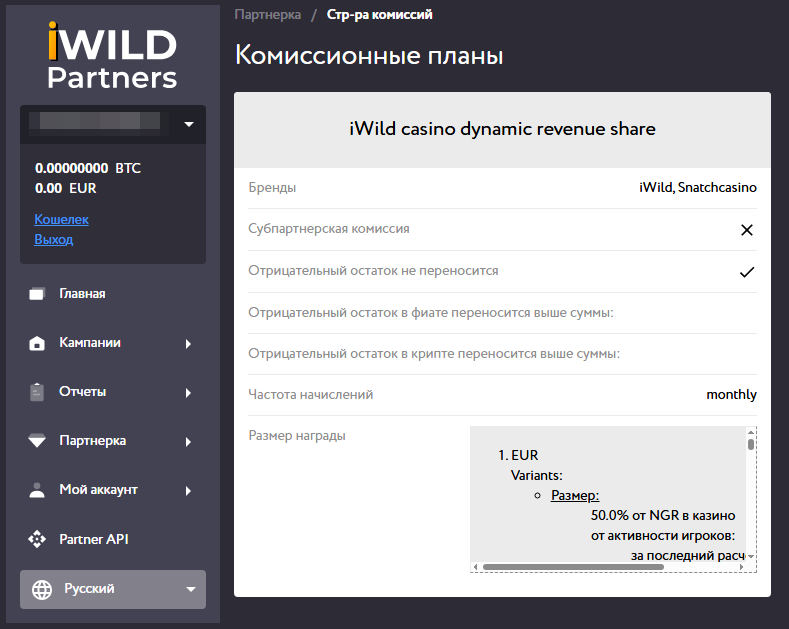Screen dimensions: 789x629
Task: Click the iWild casino dynamic revenue share title
Action: coord(503,129)
